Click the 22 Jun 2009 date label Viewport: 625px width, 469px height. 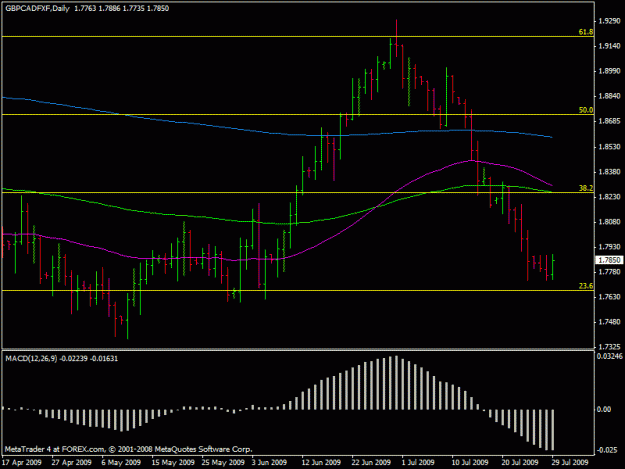[371, 462]
